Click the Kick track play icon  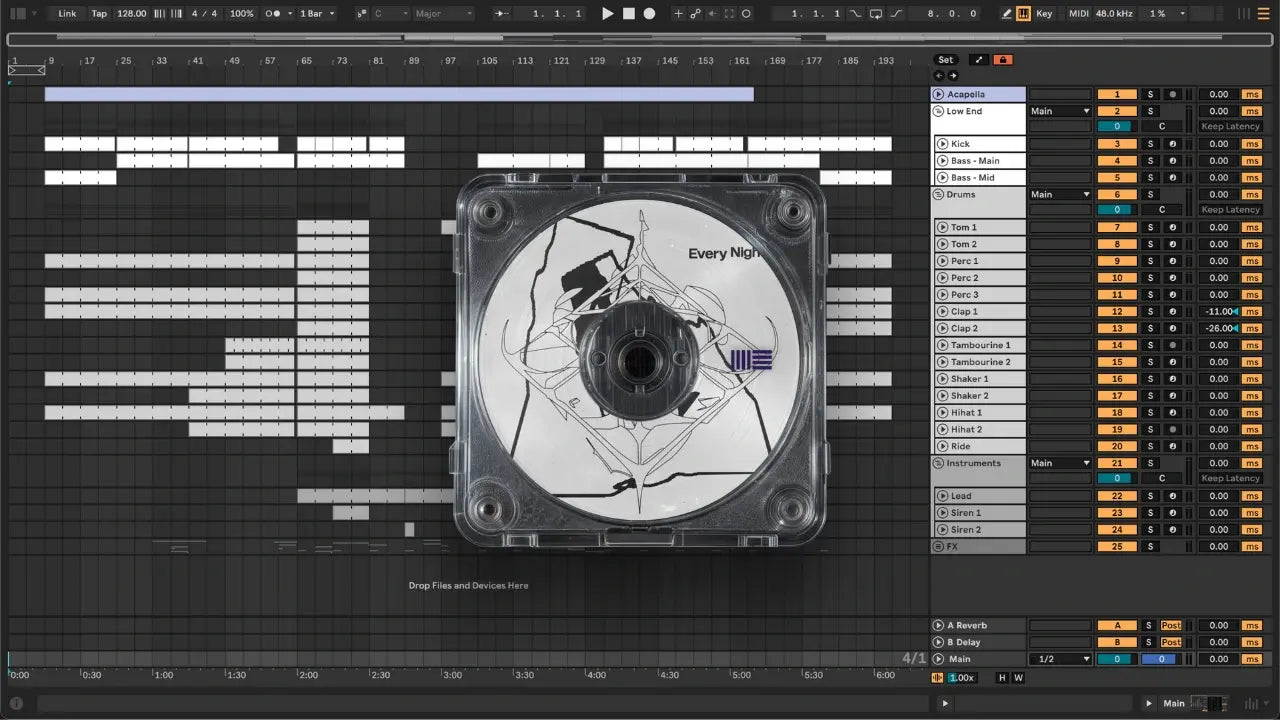point(942,144)
